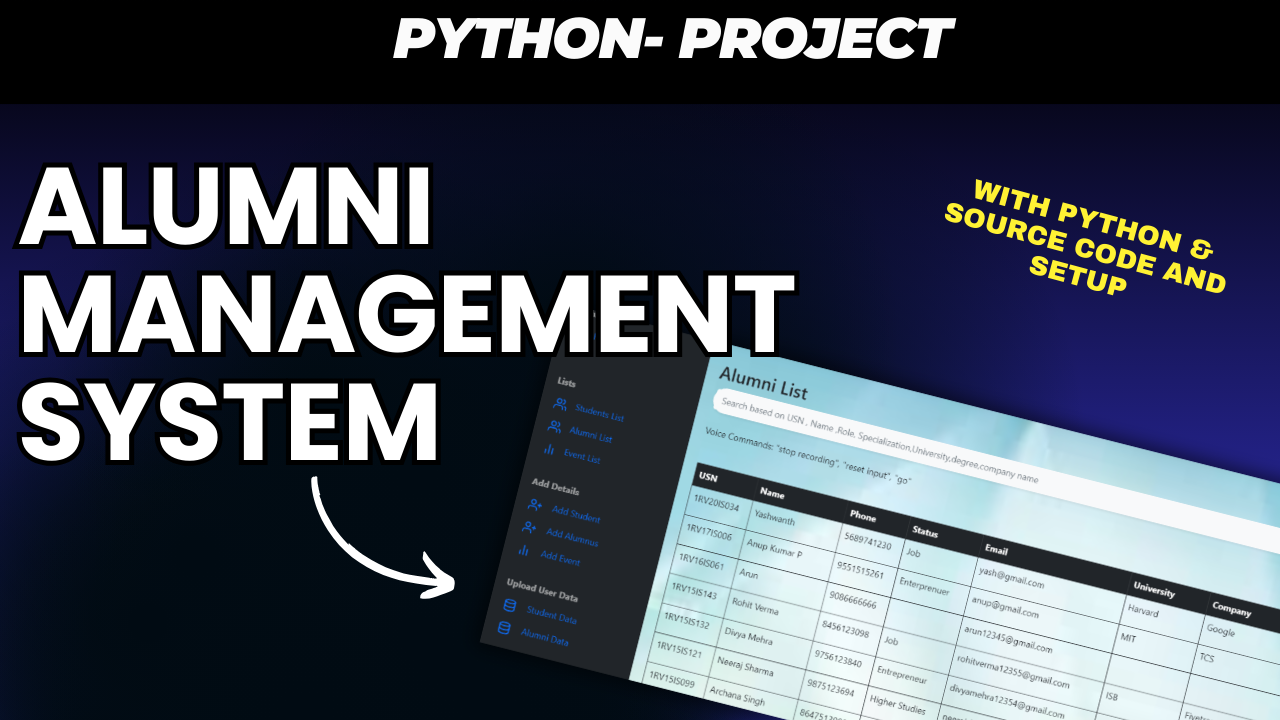Go to Add Student page
Image resolution: width=1280 pixels, height=720 pixels.
576,516
